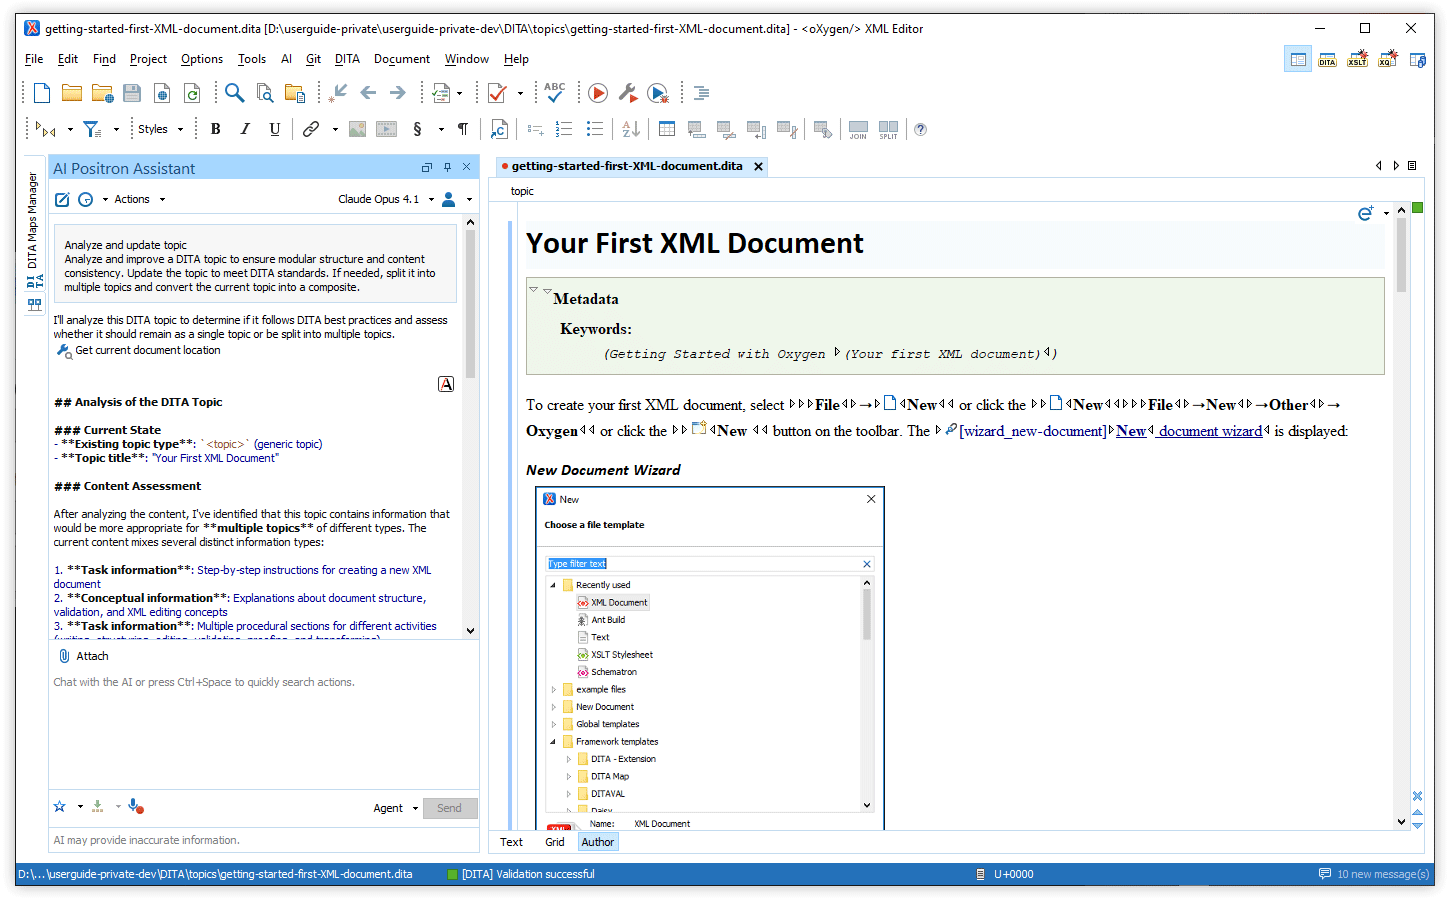Click the paperclip Attach button
The height and width of the screenshot is (900, 1450).
pos(83,656)
